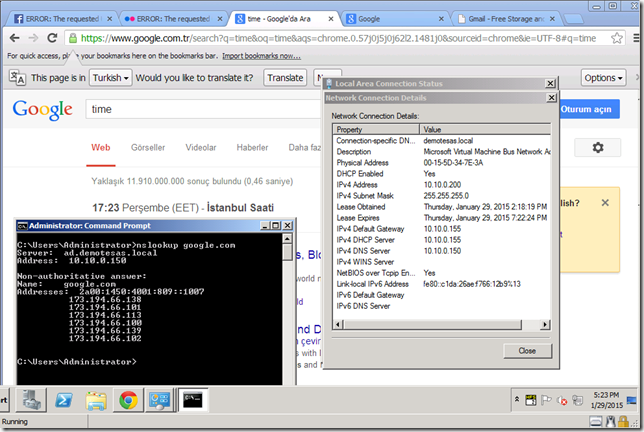The height and width of the screenshot is (432, 644).
Task: Select the Videolar search category
Action: point(200,147)
